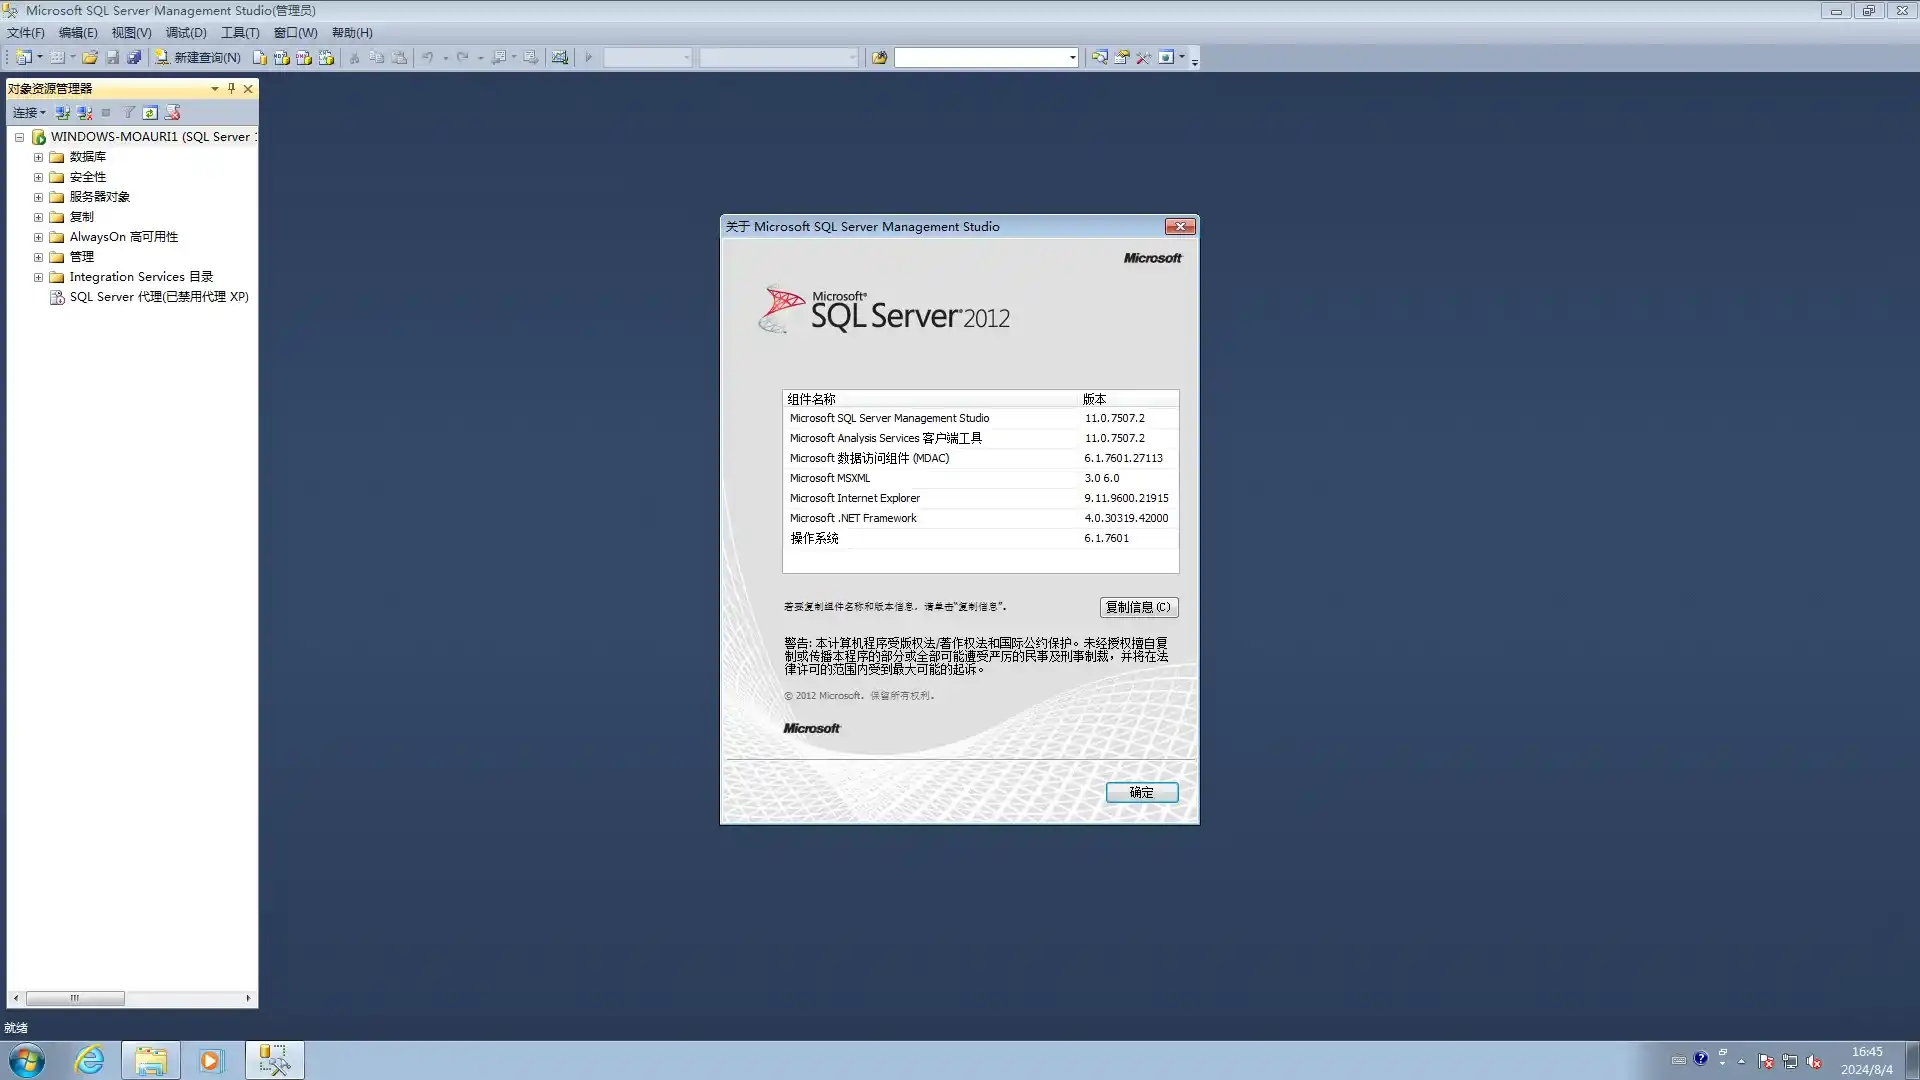Open Internet Explorer from taskbar

click(90, 1060)
